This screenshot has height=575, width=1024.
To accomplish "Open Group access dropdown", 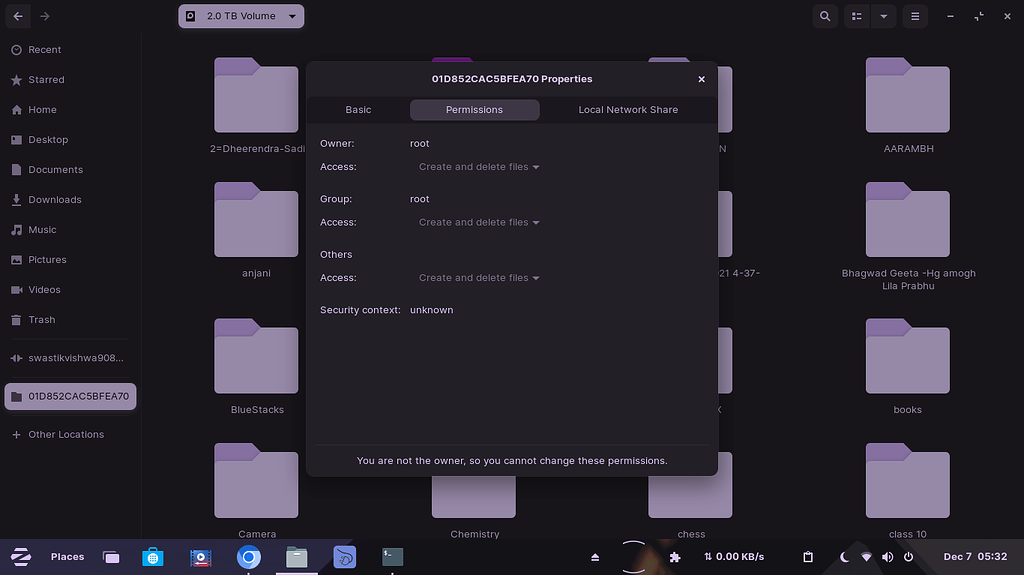I will click(479, 223).
